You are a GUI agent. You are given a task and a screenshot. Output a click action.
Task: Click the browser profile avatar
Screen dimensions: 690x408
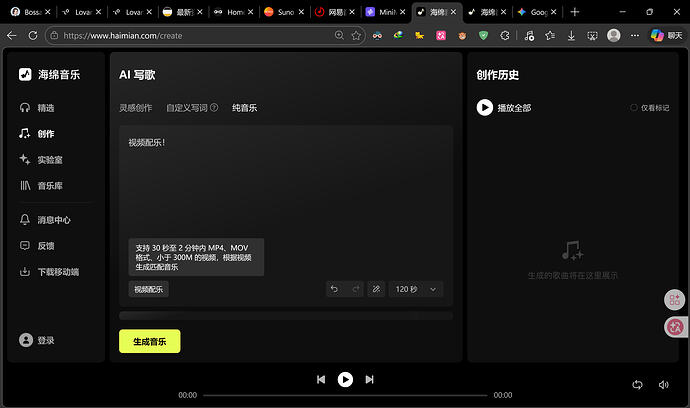click(613, 36)
